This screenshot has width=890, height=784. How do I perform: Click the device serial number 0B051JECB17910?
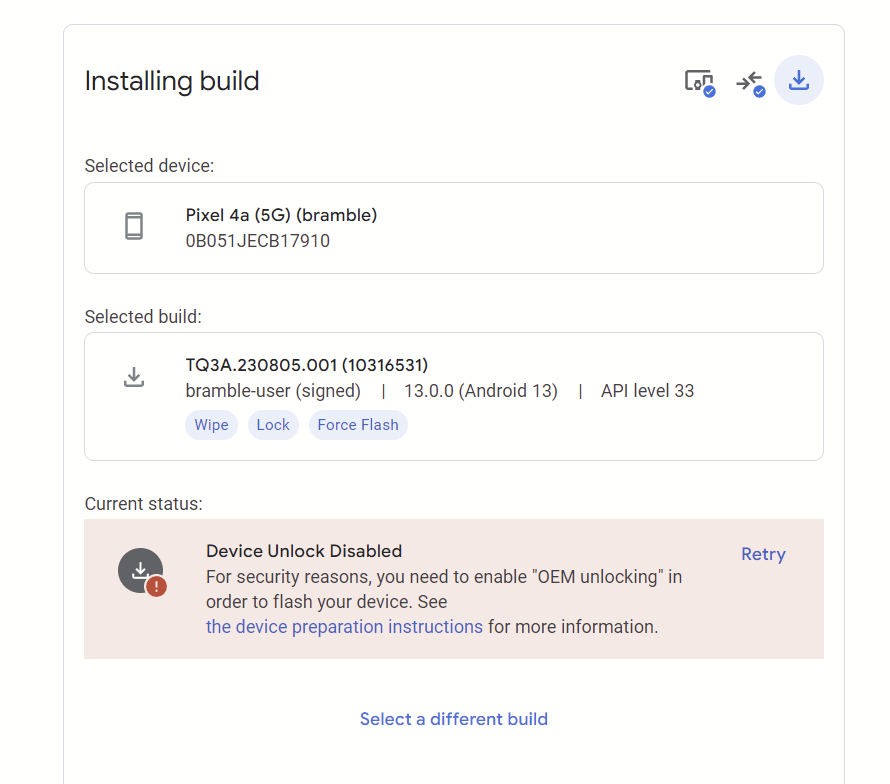point(258,241)
